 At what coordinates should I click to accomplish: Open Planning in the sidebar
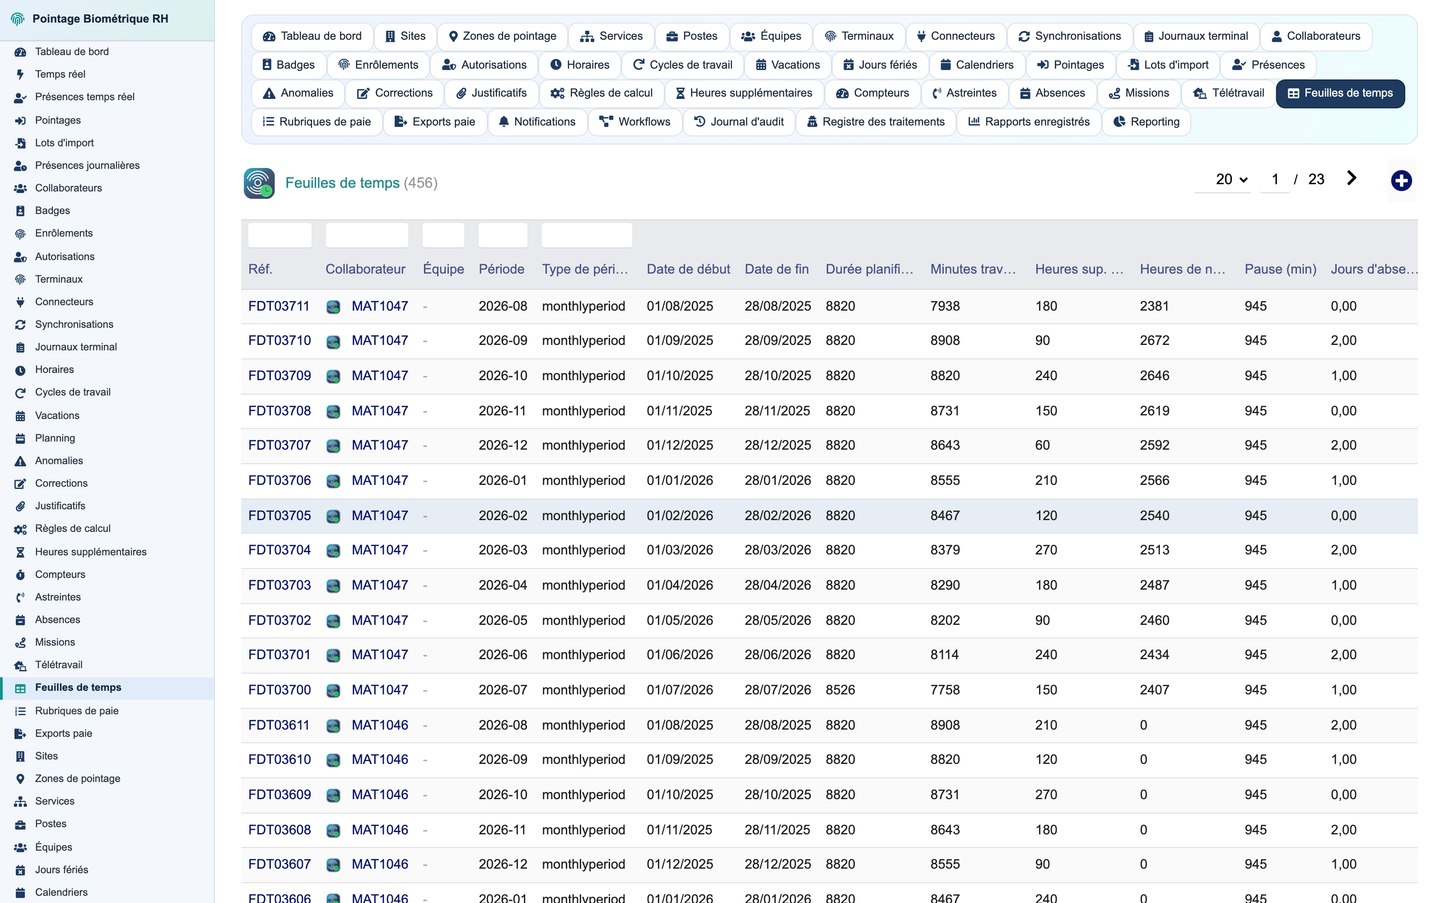pyautogui.click(x=55, y=439)
